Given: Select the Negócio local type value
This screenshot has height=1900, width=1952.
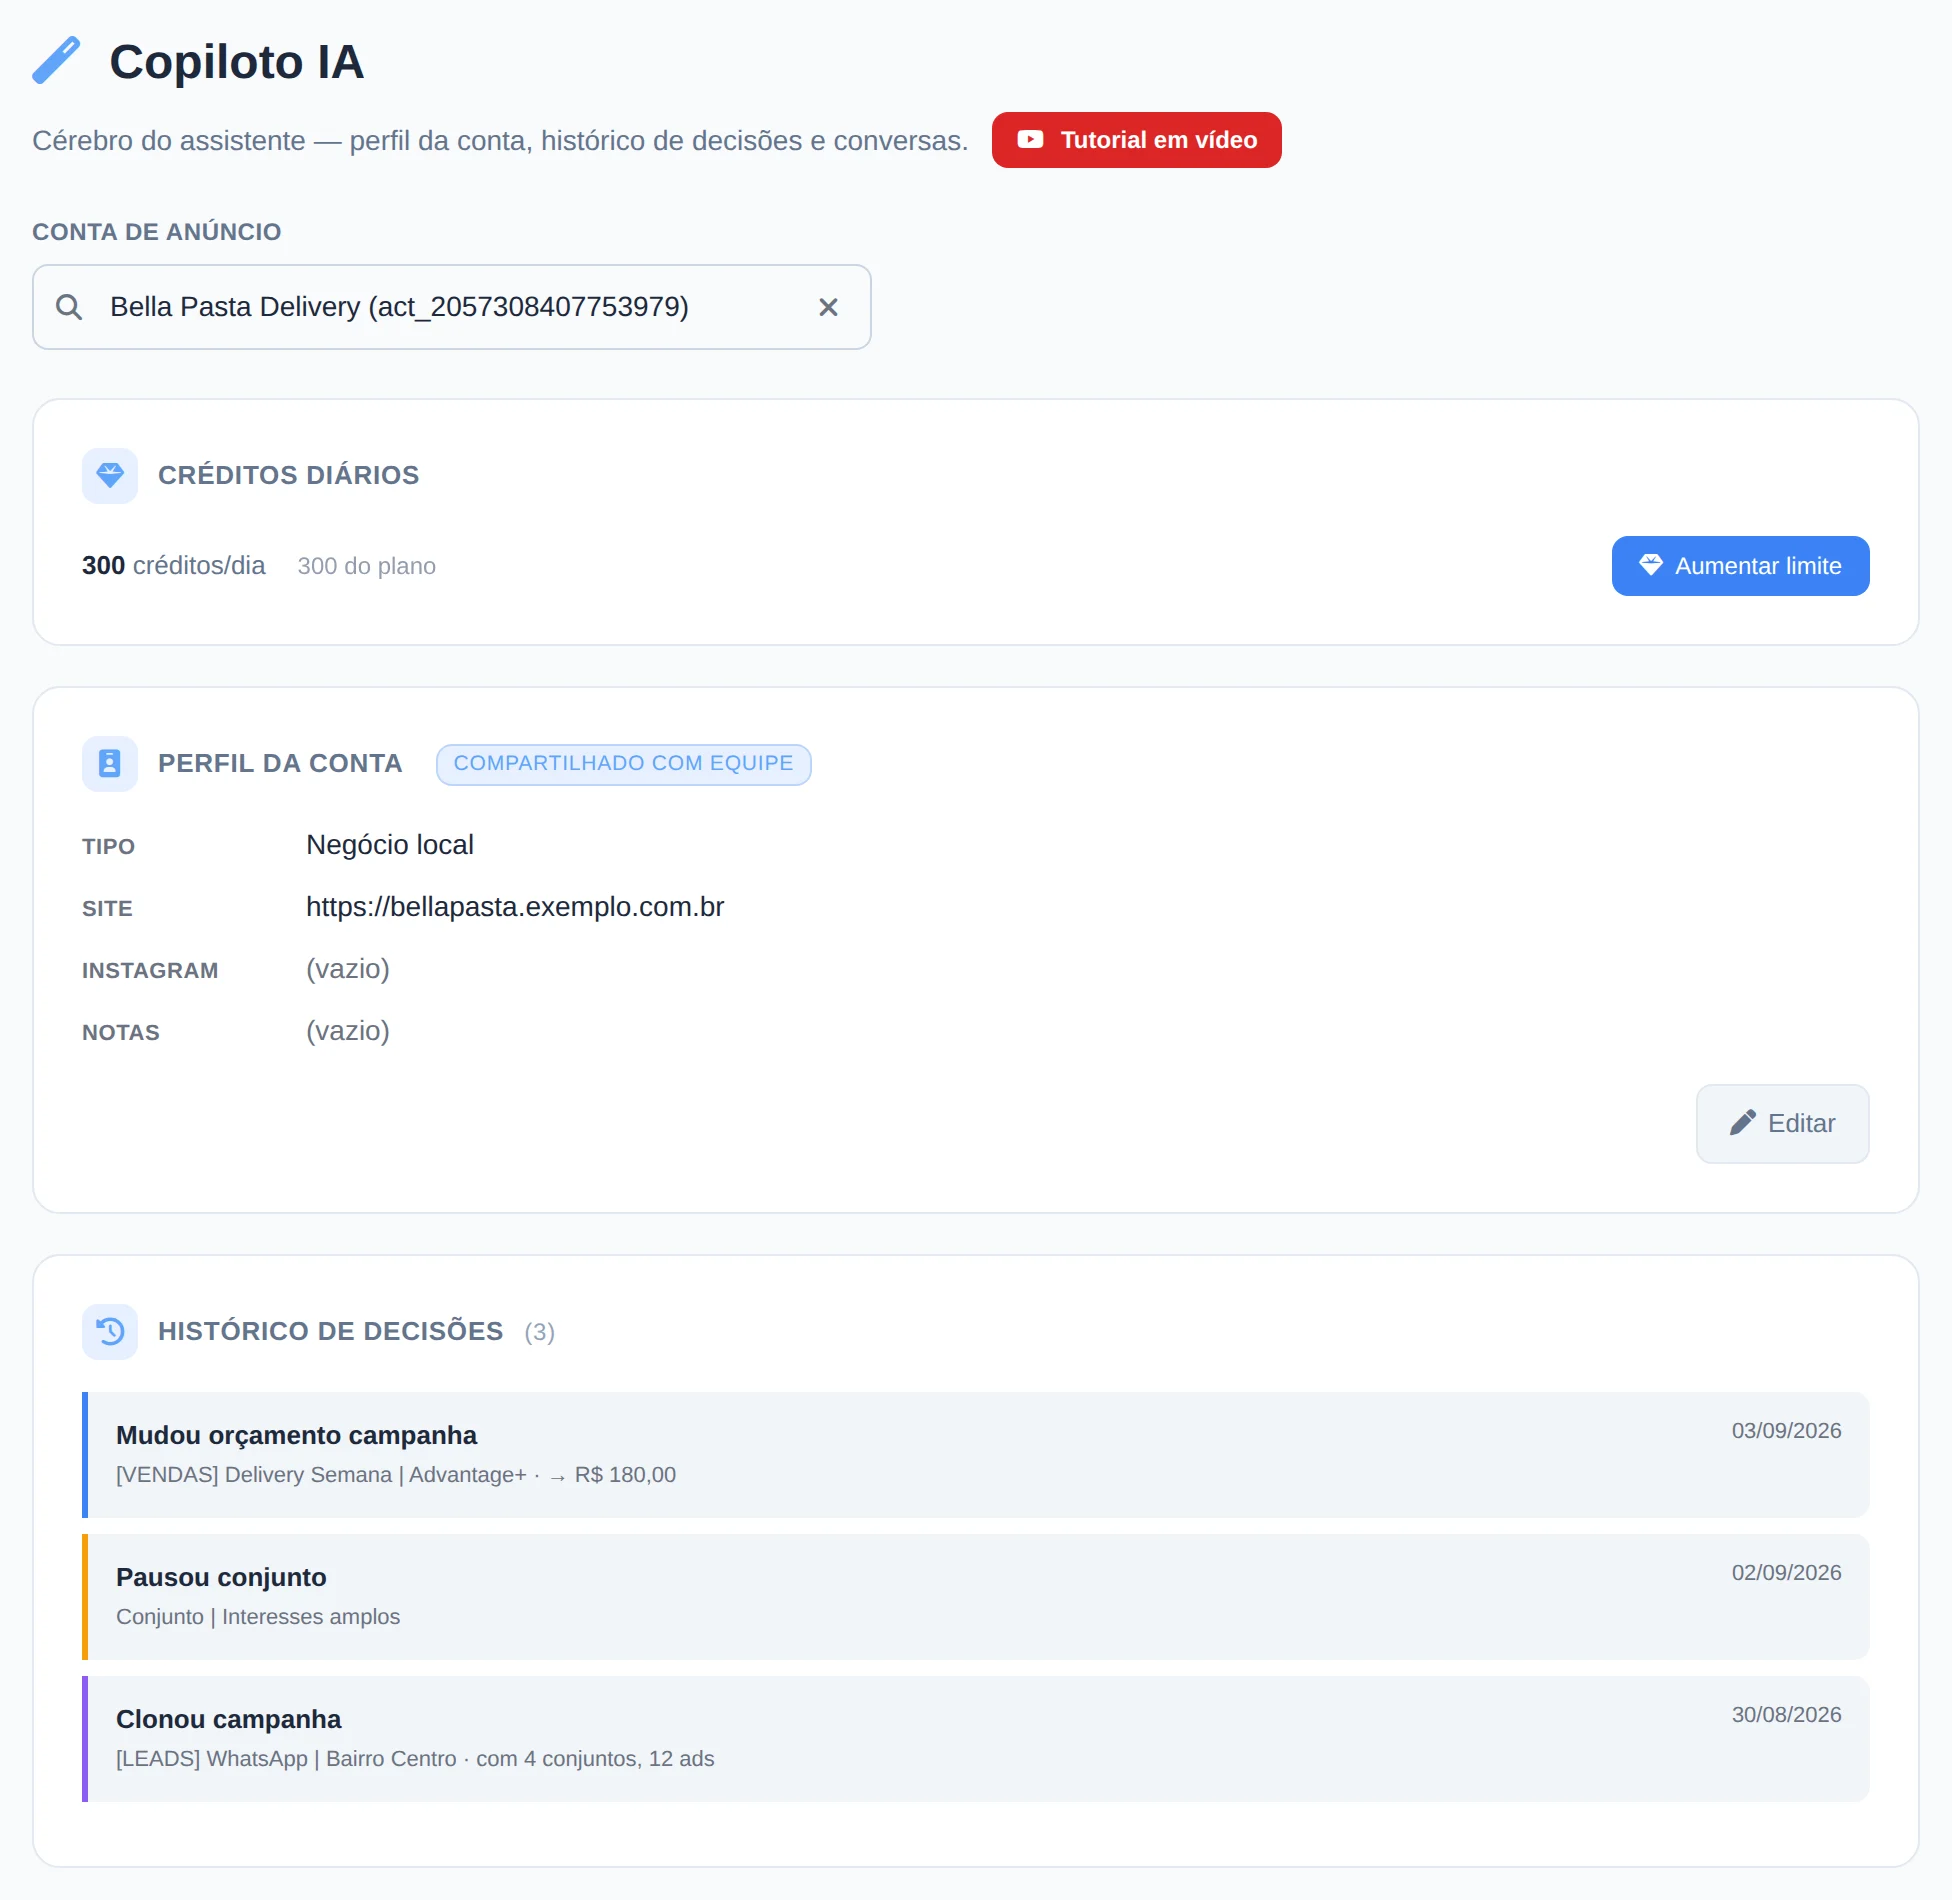Looking at the screenshot, I should click(x=390, y=845).
